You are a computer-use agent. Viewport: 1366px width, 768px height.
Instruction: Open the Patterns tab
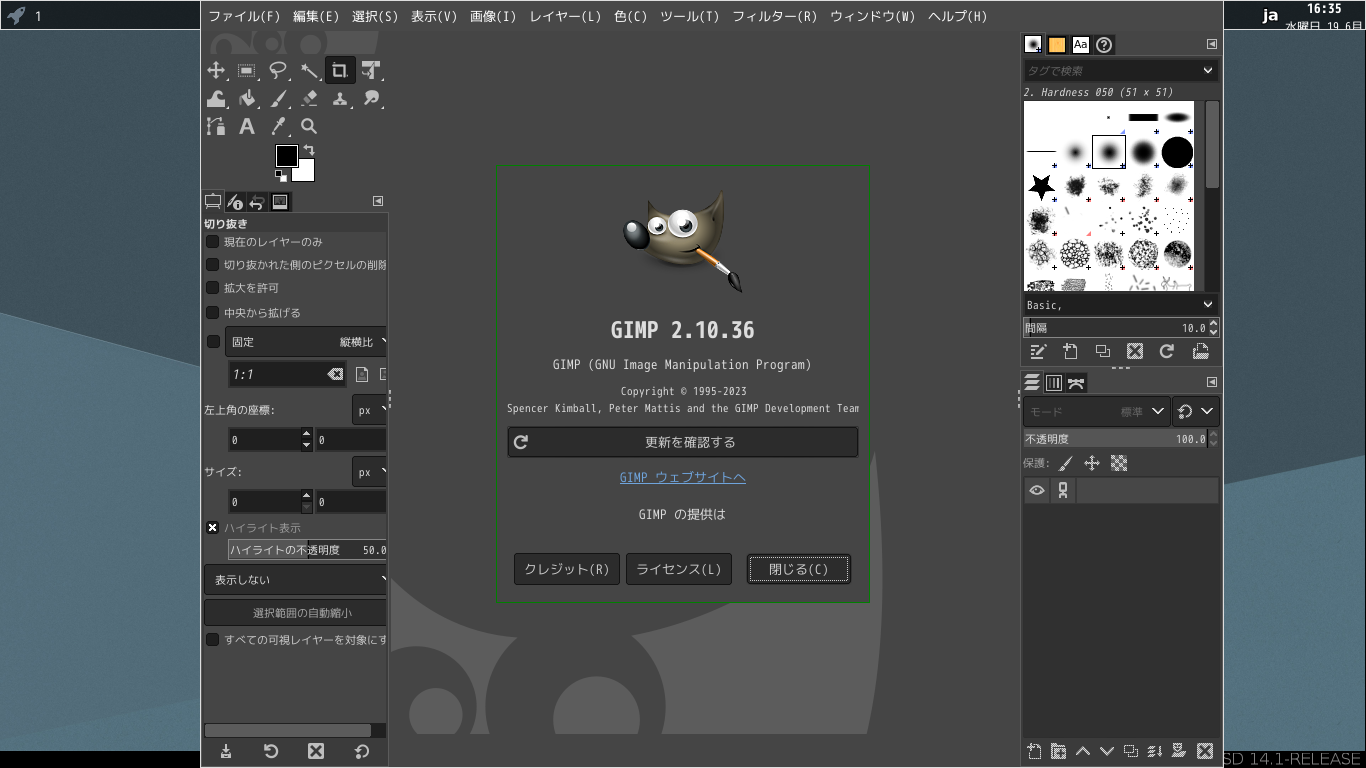pyautogui.click(x=1057, y=45)
